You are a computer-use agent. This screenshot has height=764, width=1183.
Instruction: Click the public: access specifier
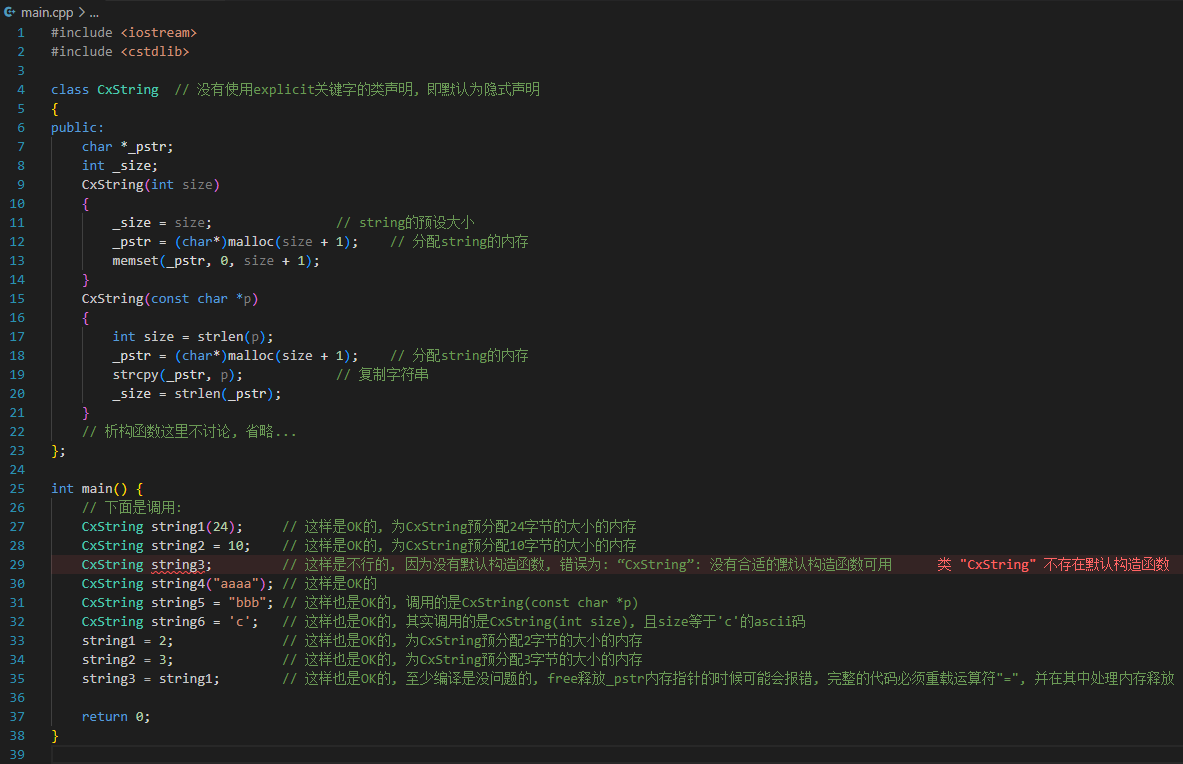pos(78,127)
